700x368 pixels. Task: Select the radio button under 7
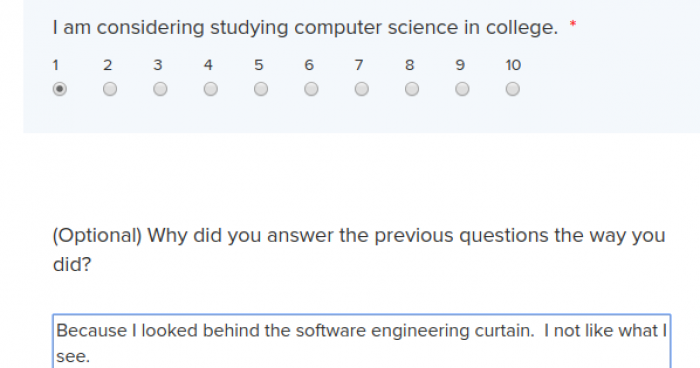coord(362,89)
